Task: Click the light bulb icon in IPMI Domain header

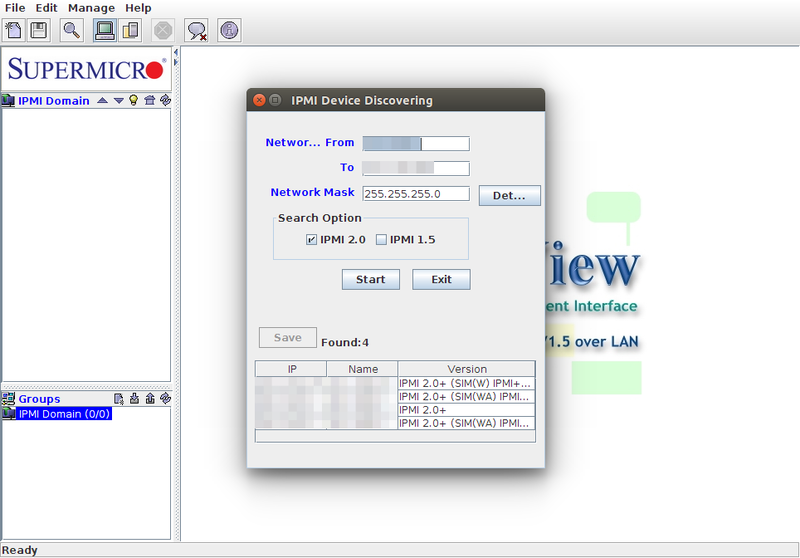Action: point(134,100)
